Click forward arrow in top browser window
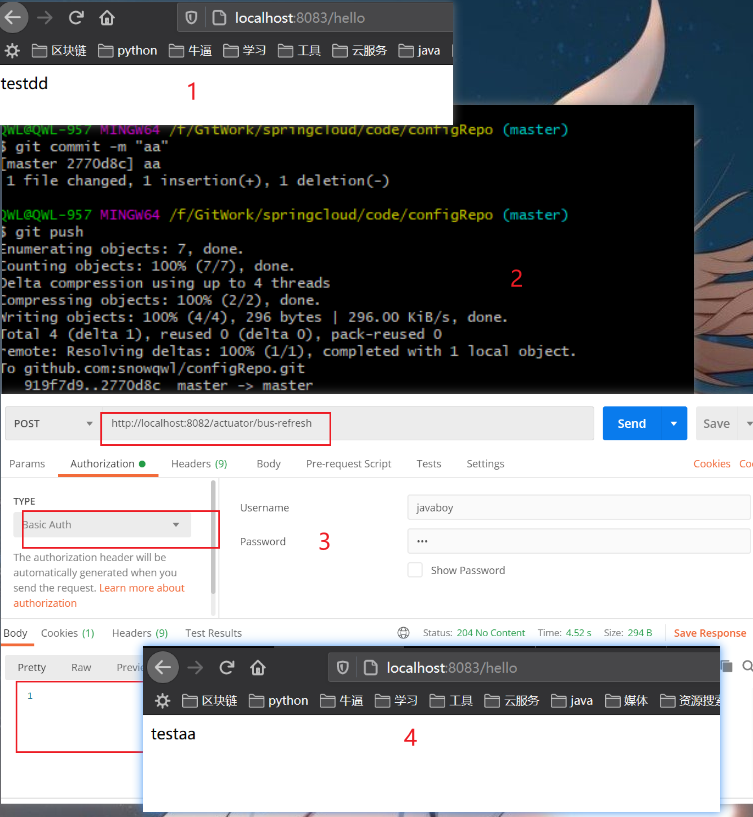753x817 pixels. (45, 18)
